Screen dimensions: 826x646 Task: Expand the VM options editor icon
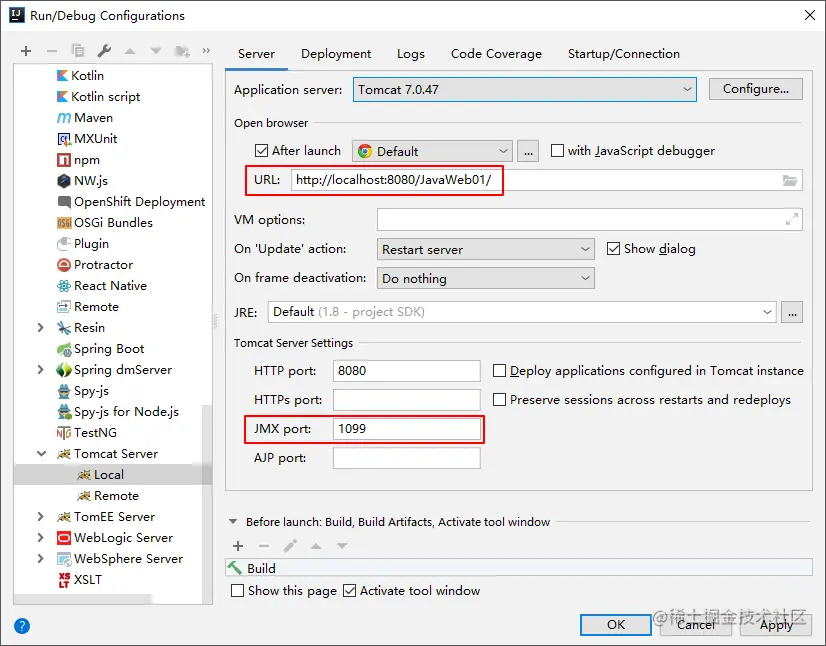coord(791,219)
